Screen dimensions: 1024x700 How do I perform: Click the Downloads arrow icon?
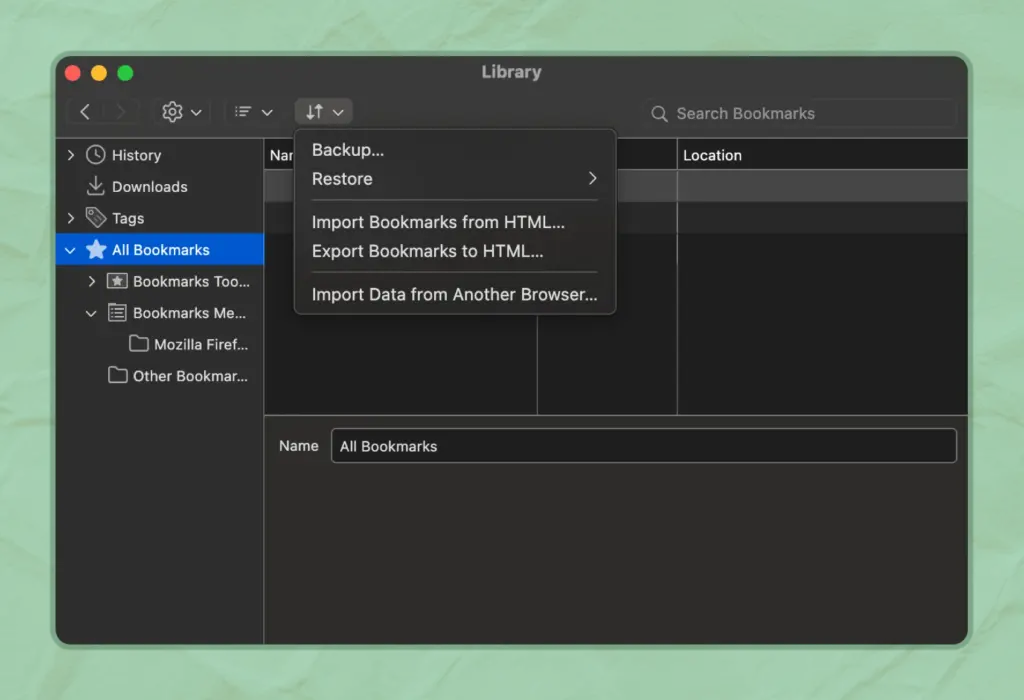(x=95, y=186)
